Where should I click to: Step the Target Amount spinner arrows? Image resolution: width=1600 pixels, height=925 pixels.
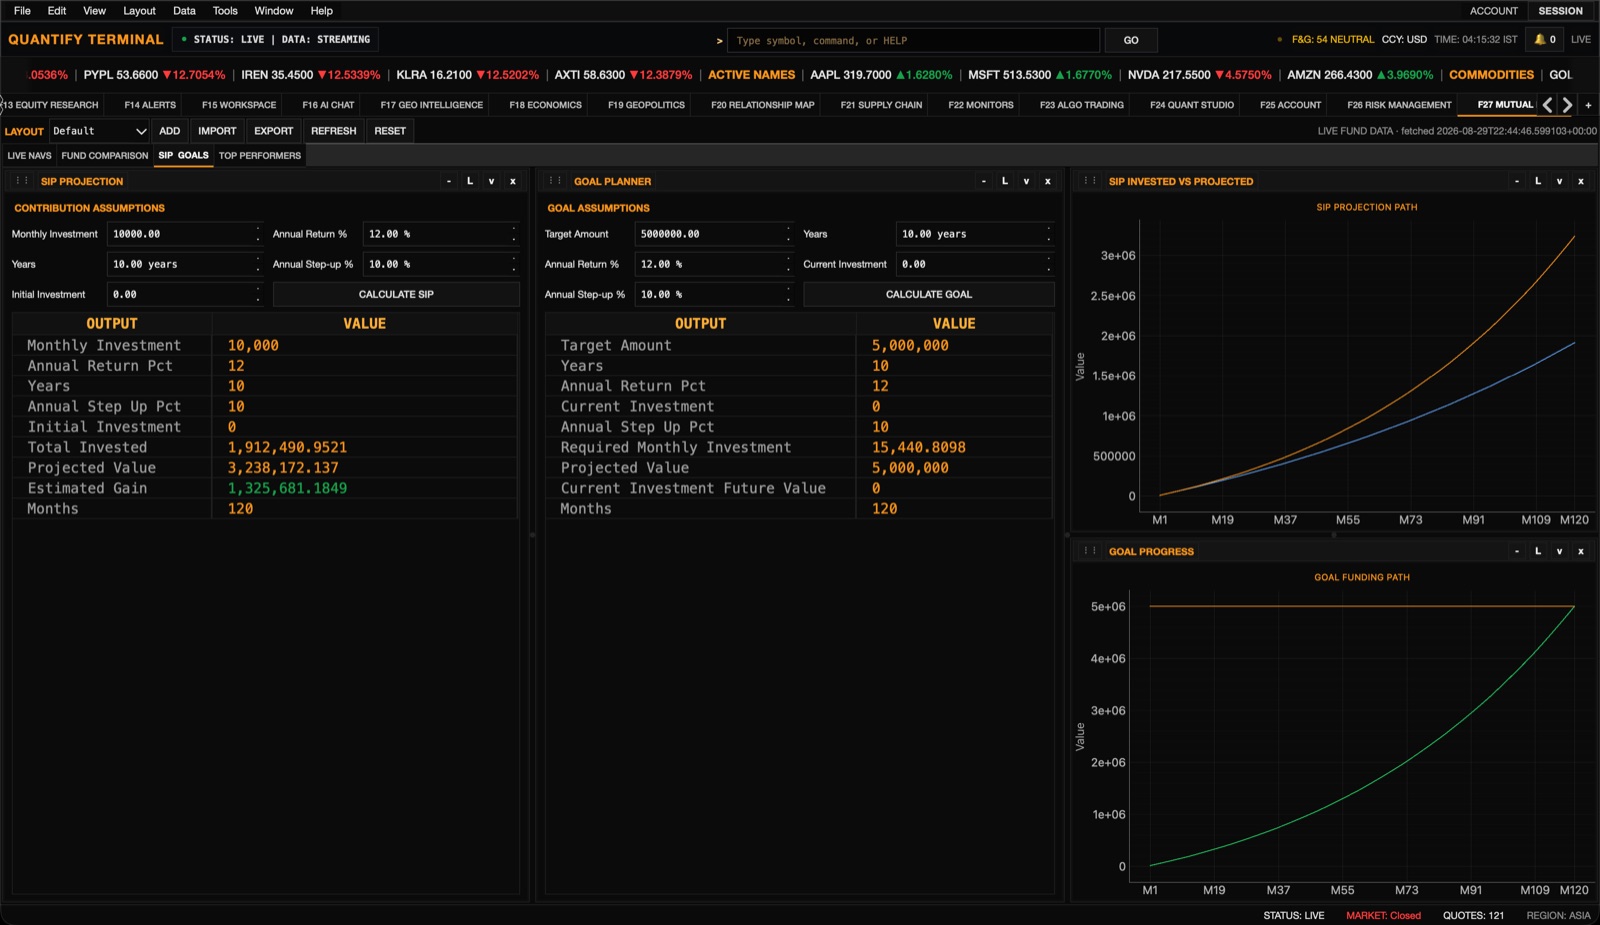788,234
